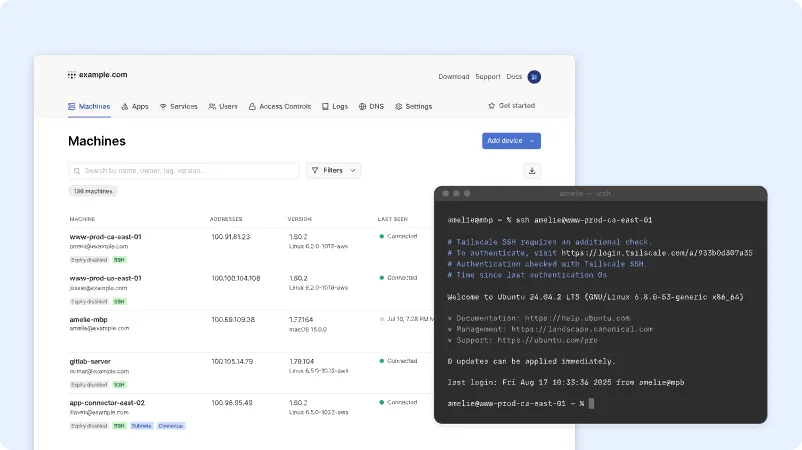Open the user avatar in header
This screenshot has height=450, width=802.
[534, 77]
